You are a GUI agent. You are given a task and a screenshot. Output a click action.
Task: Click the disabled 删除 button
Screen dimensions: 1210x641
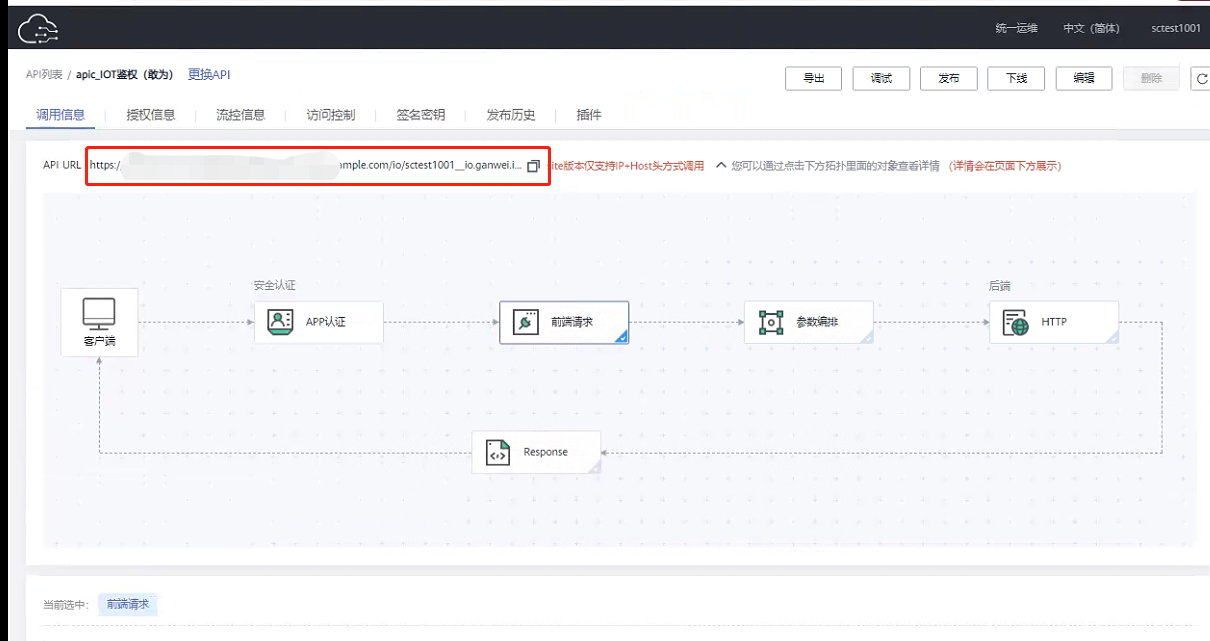point(1151,79)
